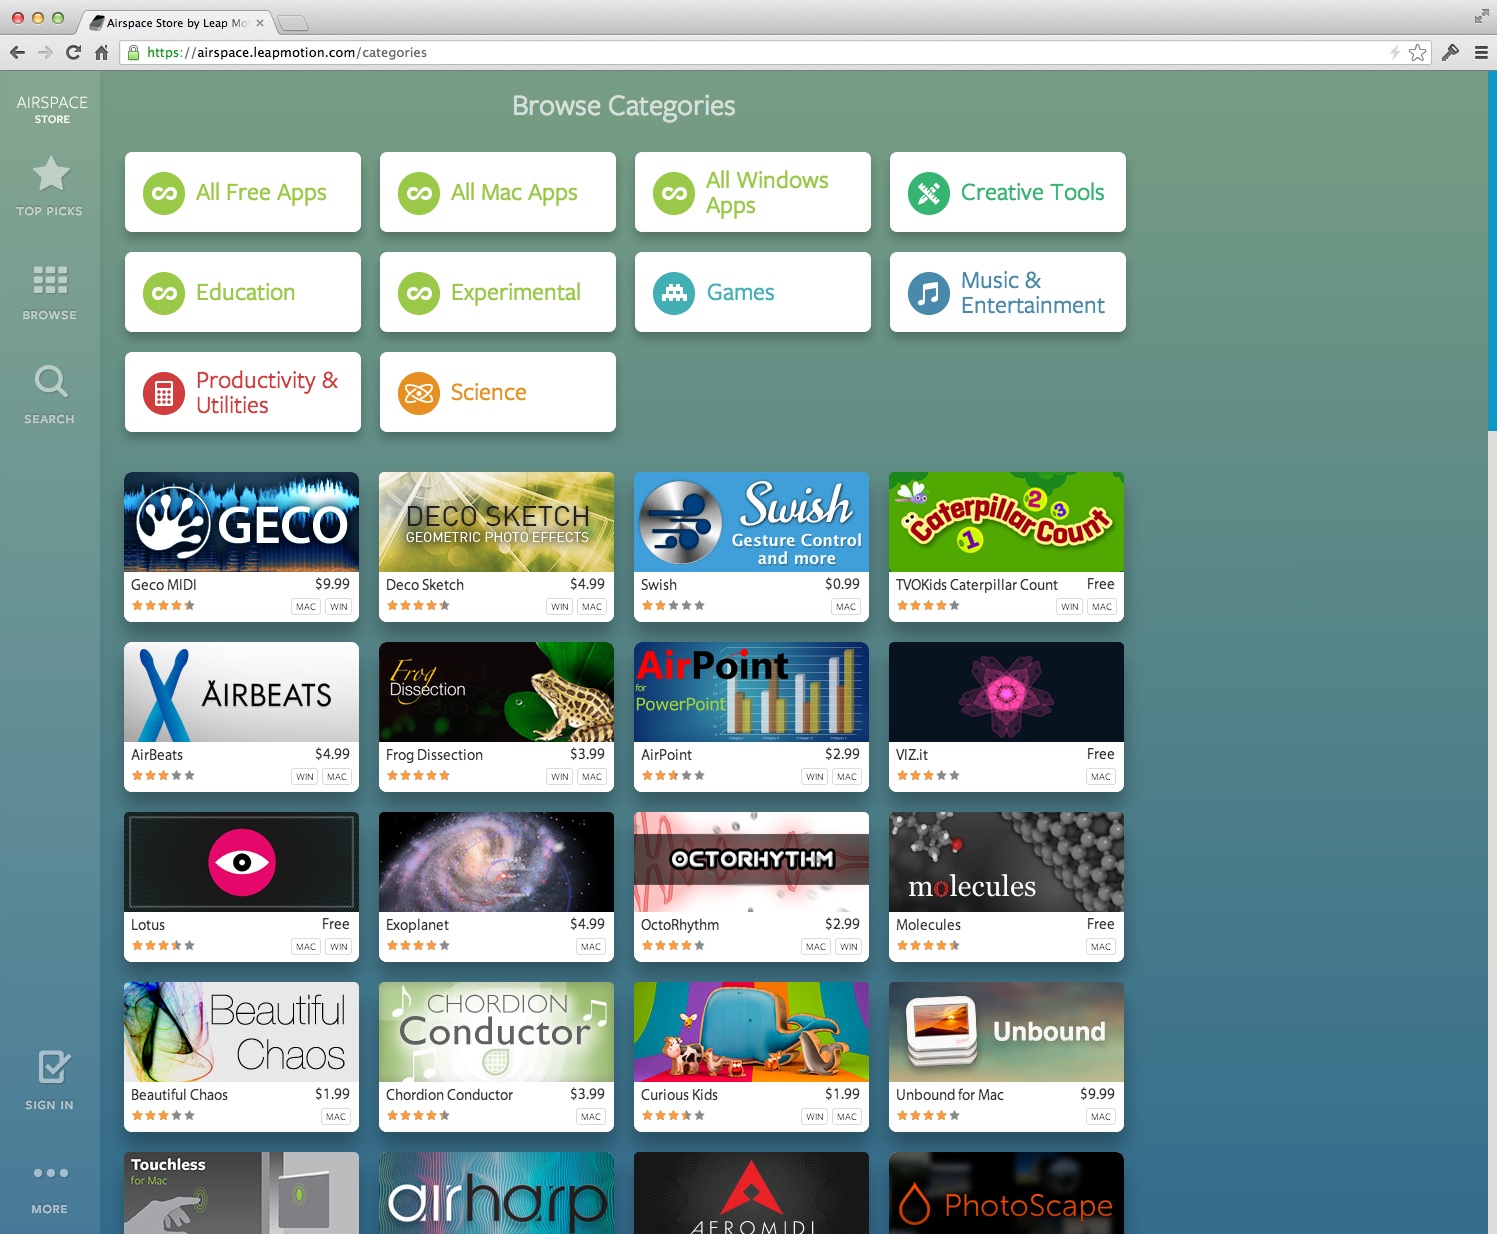Click the Geco MIDI $9.99 price
The height and width of the screenshot is (1234, 1497).
[x=332, y=584]
